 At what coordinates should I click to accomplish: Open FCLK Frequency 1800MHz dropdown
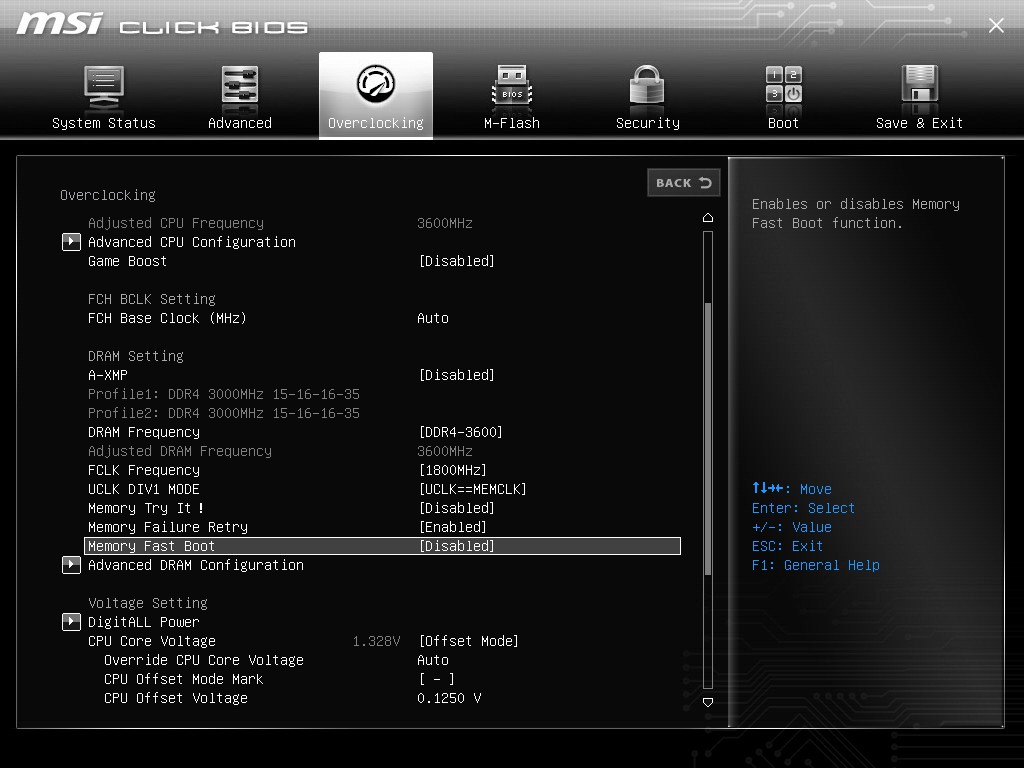coord(453,470)
